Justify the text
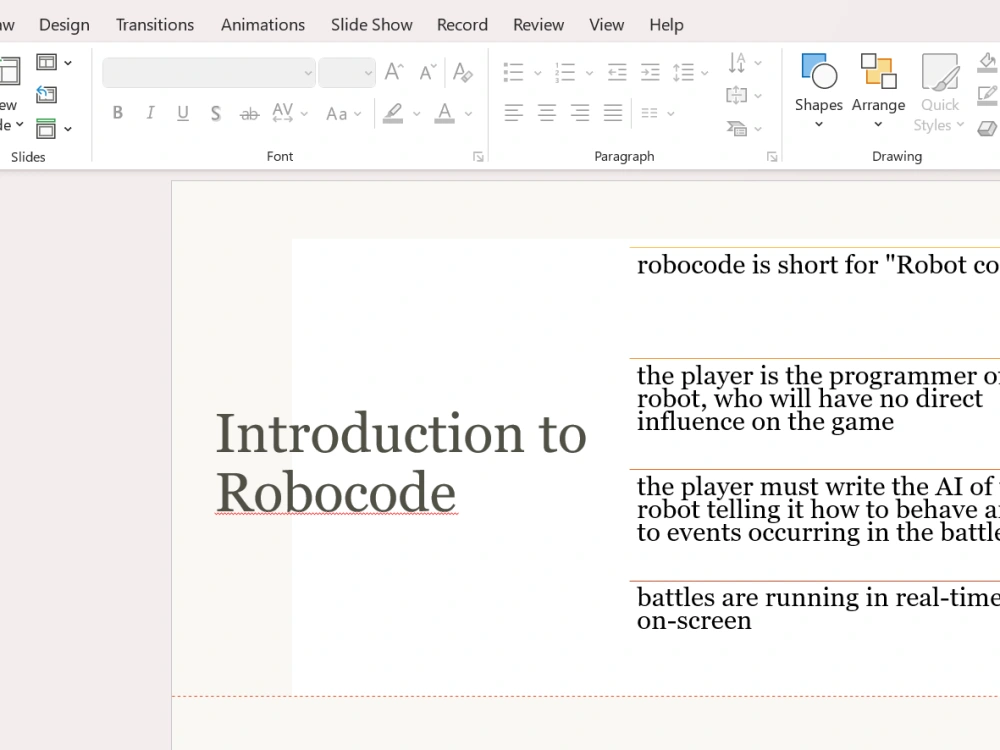 (613, 113)
